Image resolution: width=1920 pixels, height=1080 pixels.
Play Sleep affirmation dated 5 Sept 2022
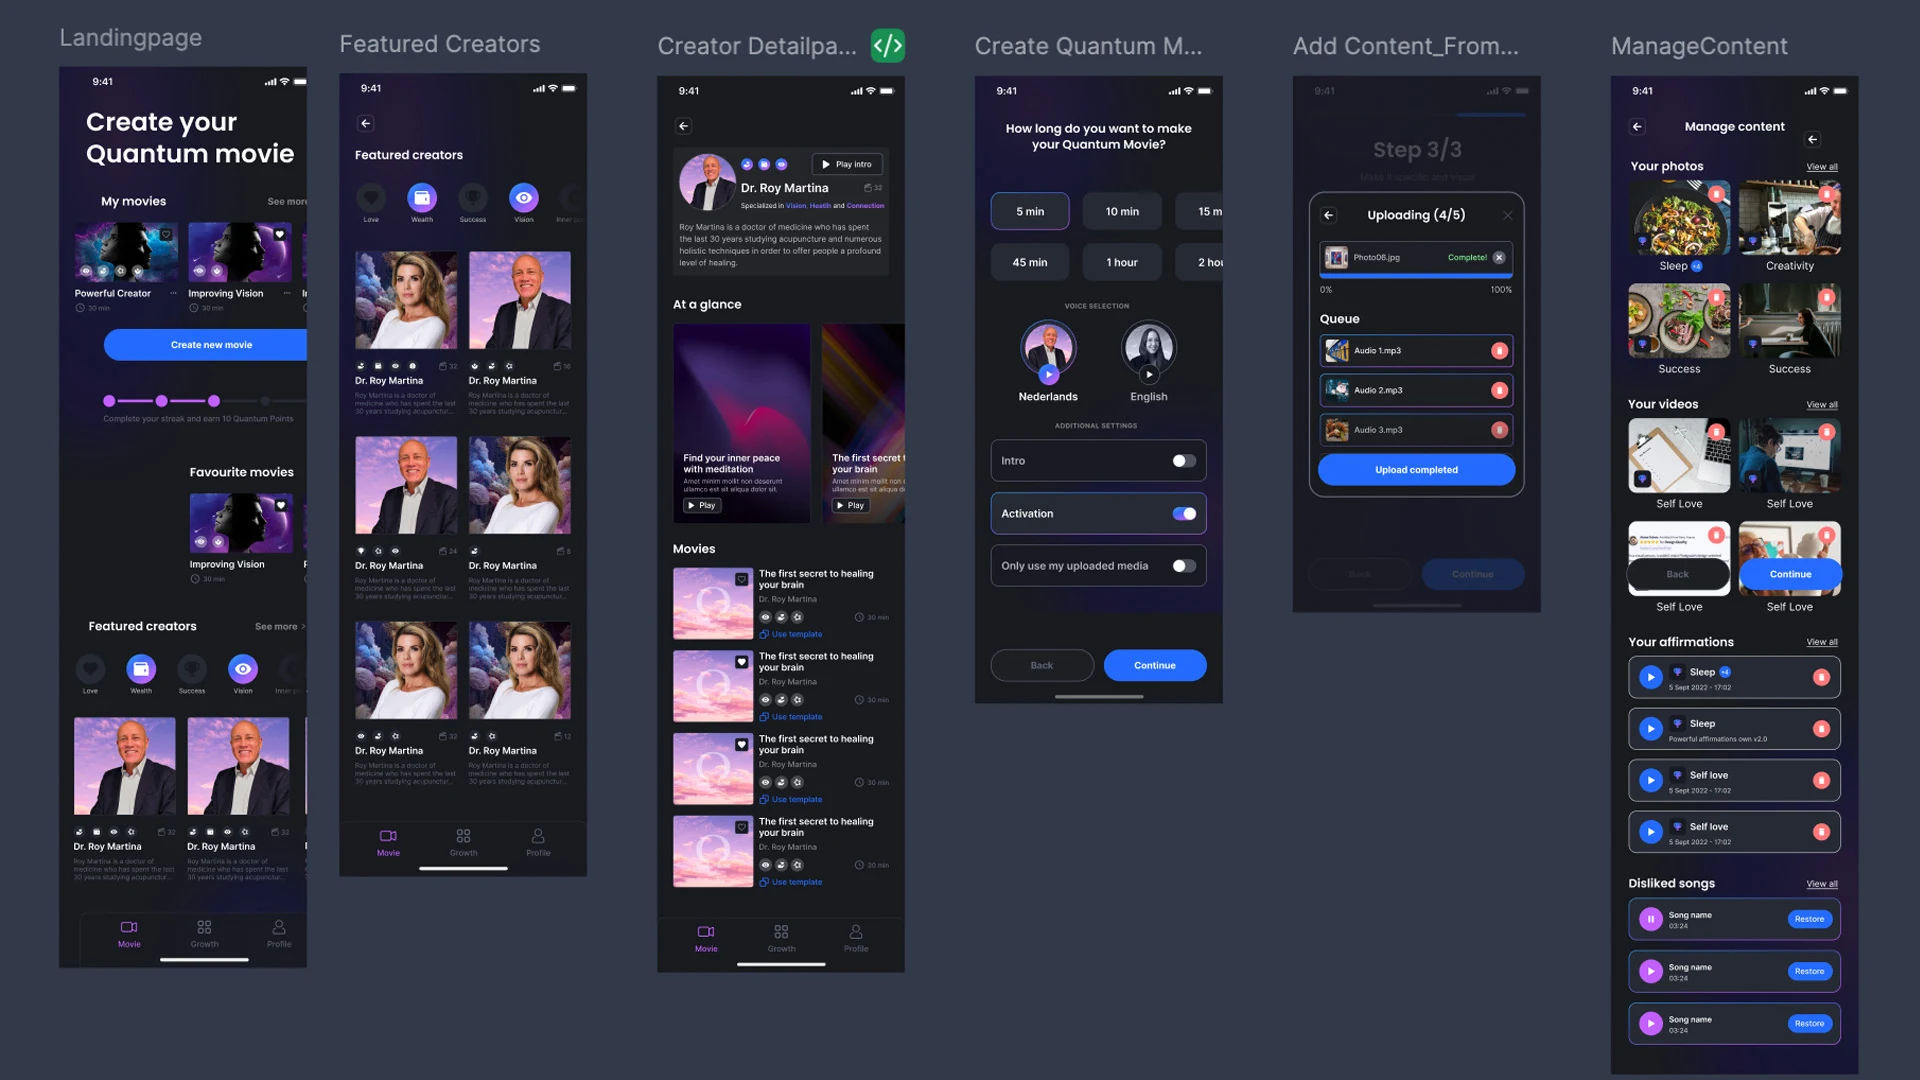coord(1651,678)
